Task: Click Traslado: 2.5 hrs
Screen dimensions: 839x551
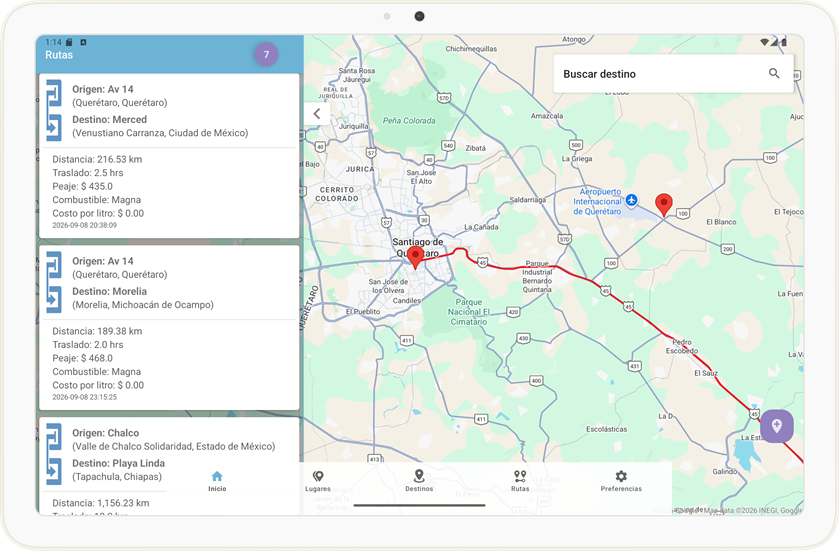Action: [88, 173]
